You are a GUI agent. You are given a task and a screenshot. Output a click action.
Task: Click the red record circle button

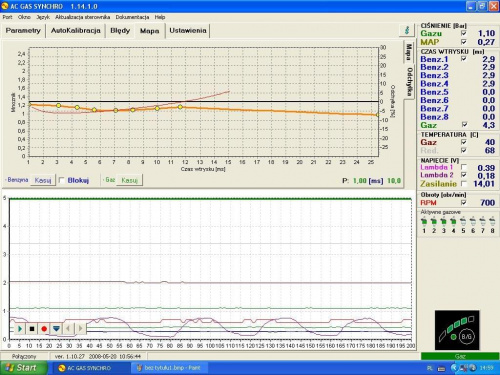(44, 329)
